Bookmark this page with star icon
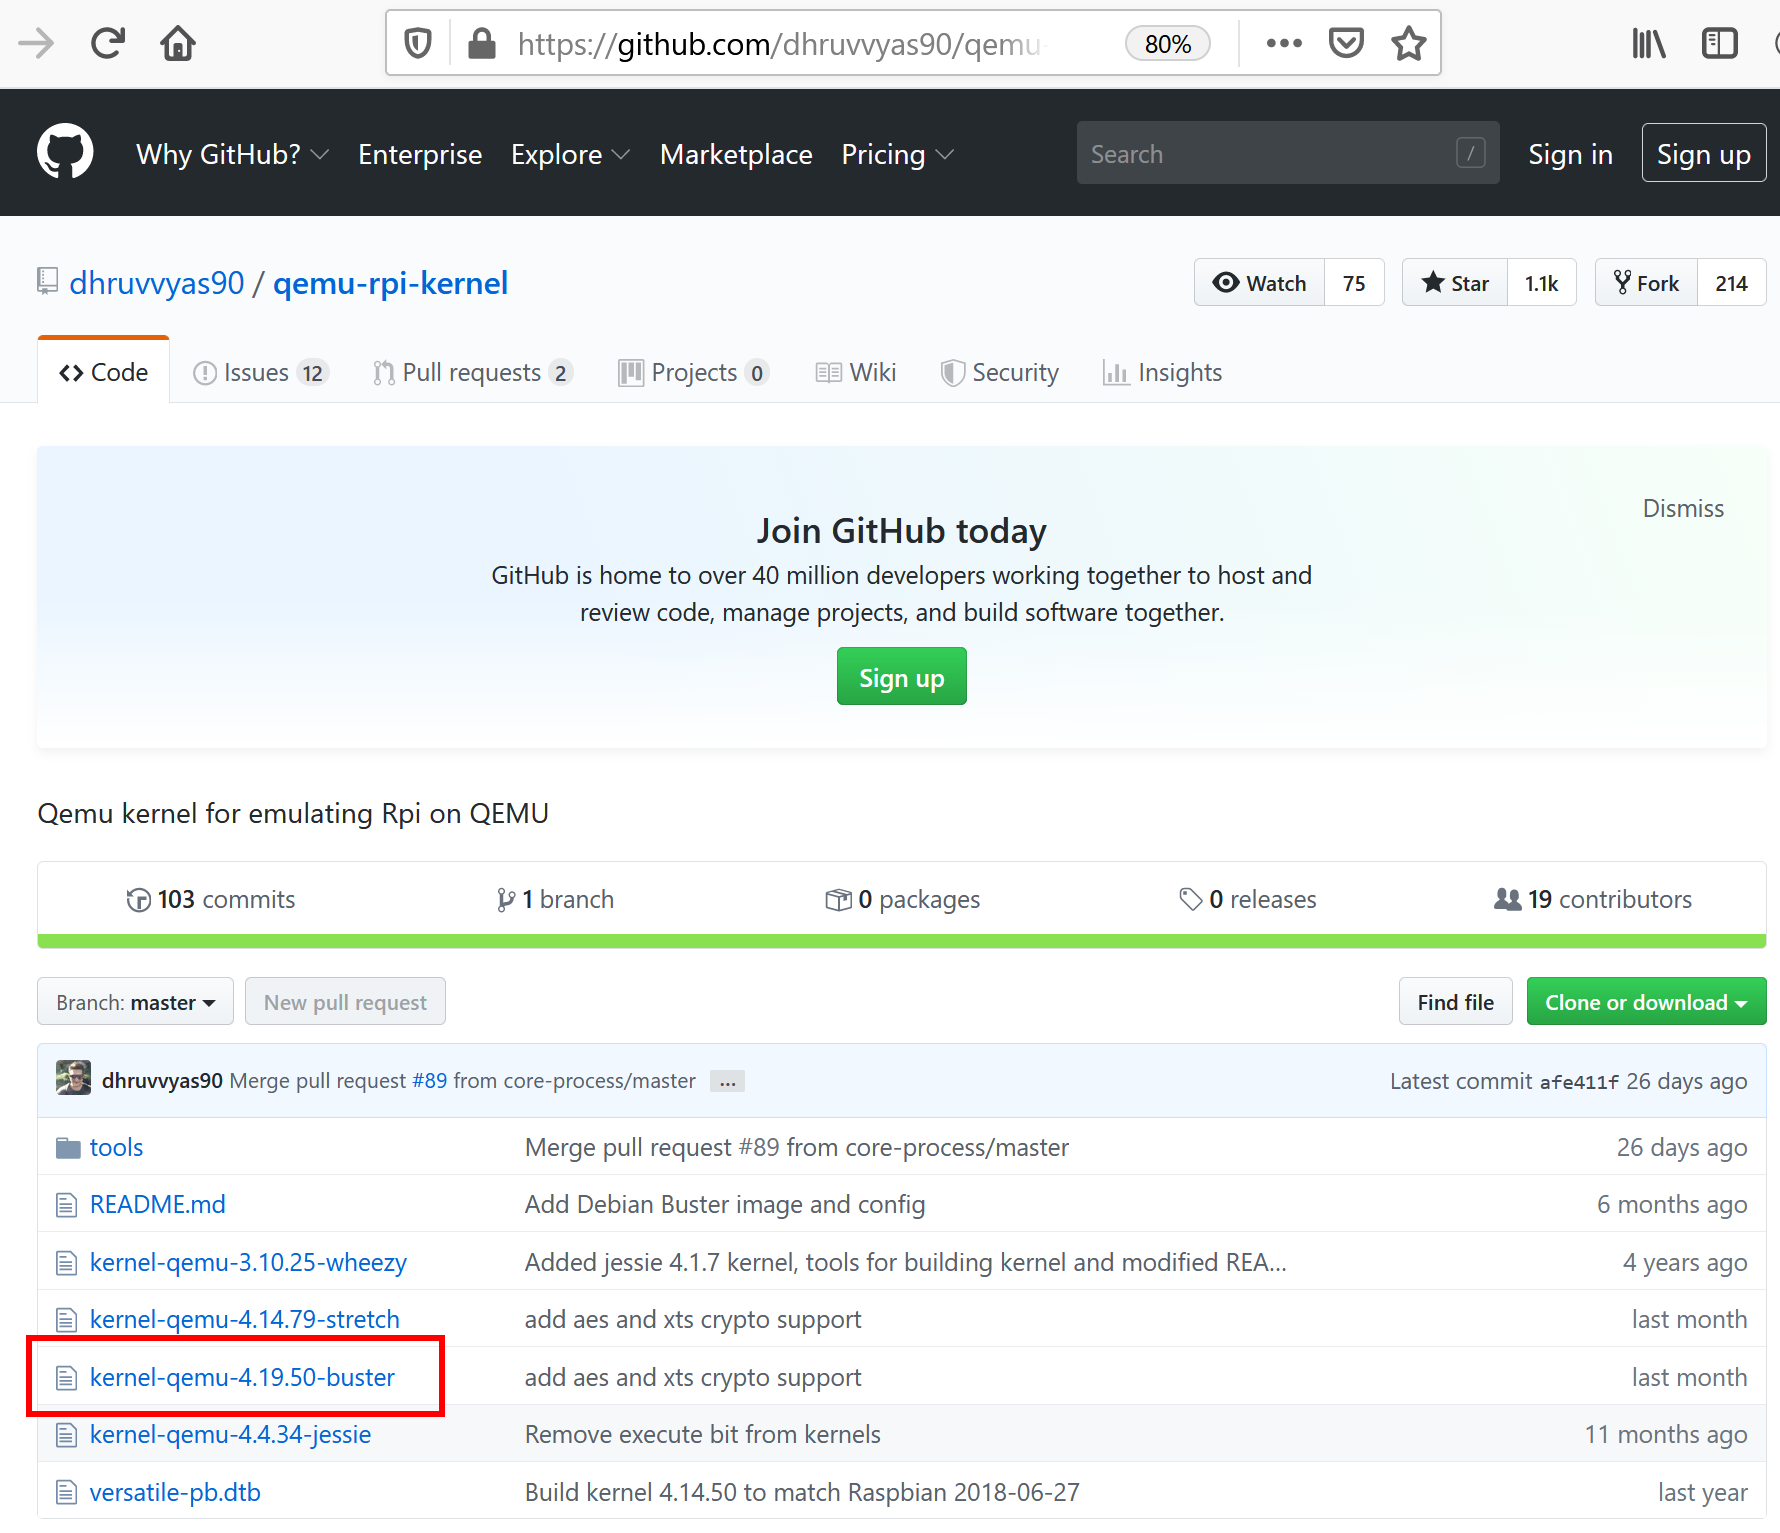 [1409, 43]
